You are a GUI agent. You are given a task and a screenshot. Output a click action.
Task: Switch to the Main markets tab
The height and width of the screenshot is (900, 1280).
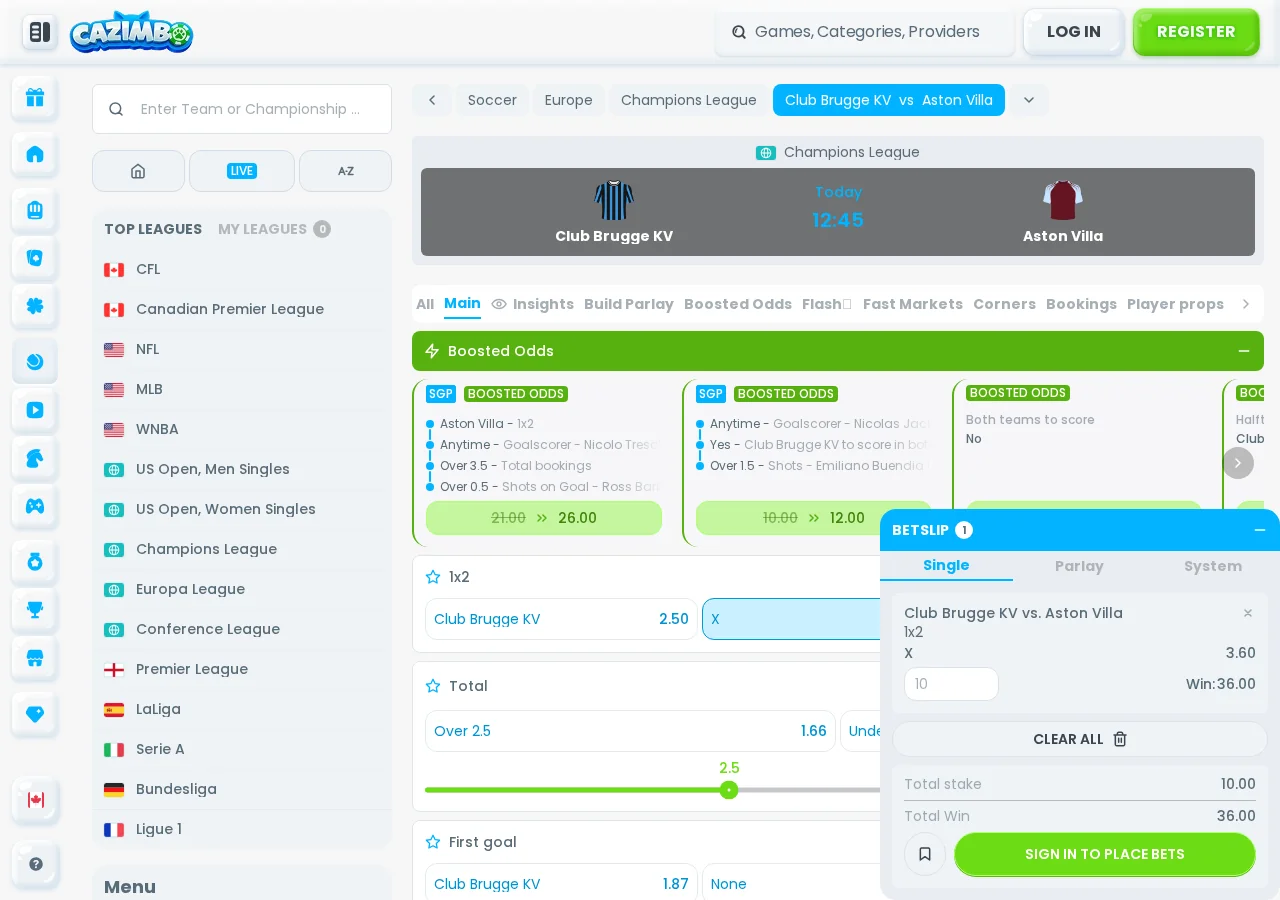[462, 304]
